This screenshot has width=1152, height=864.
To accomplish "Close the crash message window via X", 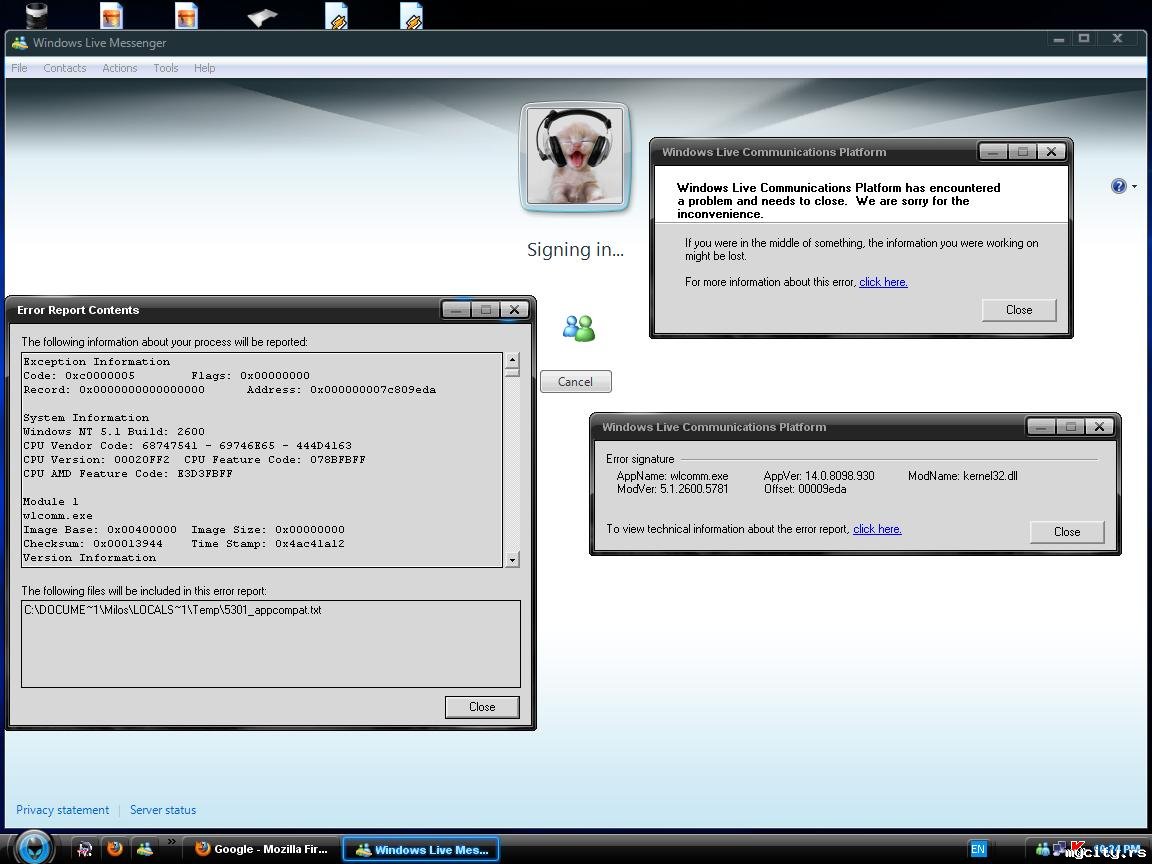I will (1051, 152).
